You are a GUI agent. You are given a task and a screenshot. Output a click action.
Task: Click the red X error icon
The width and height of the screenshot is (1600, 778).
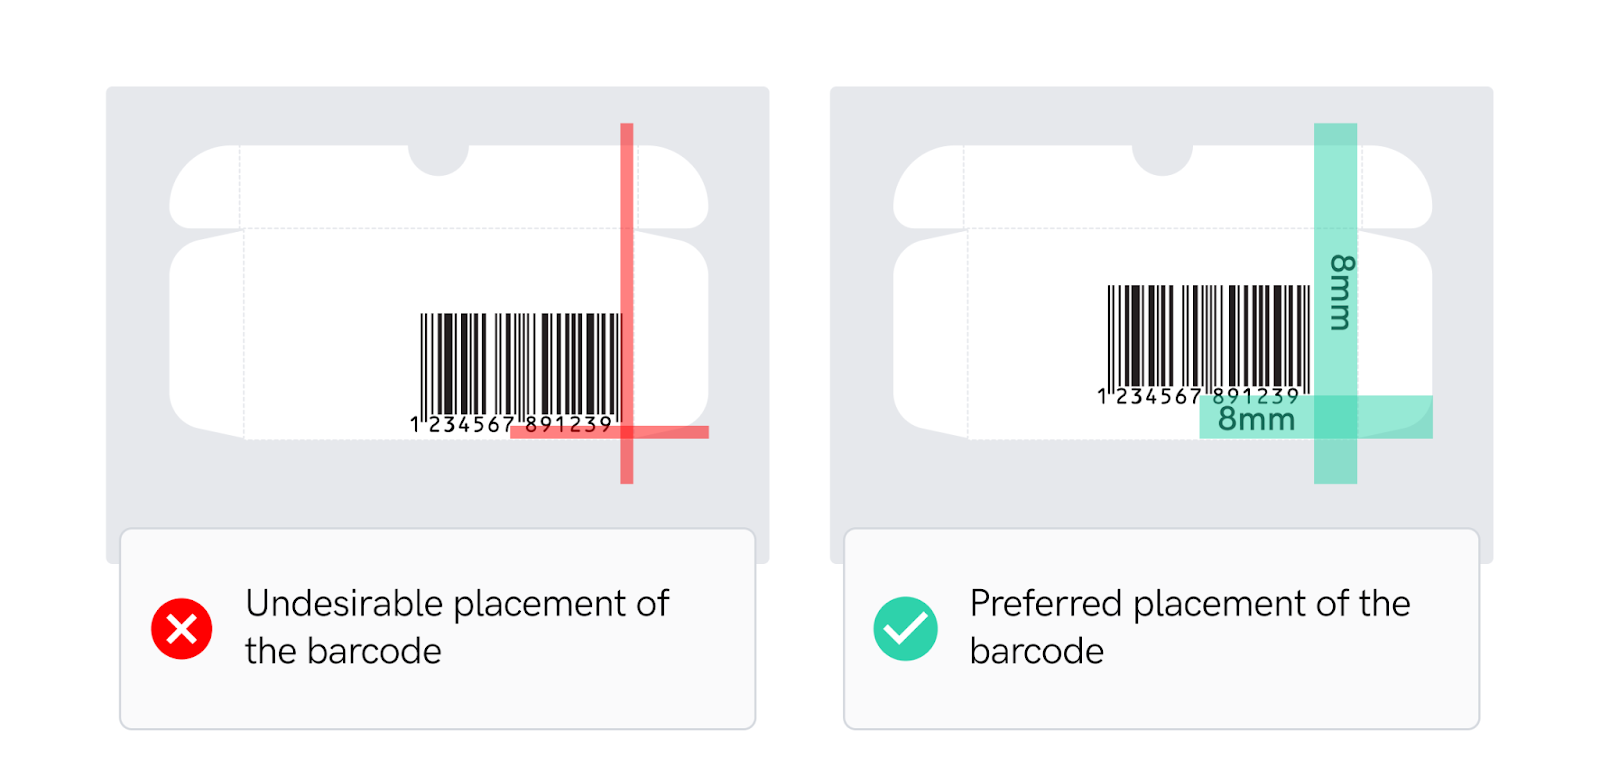(181, 629)
